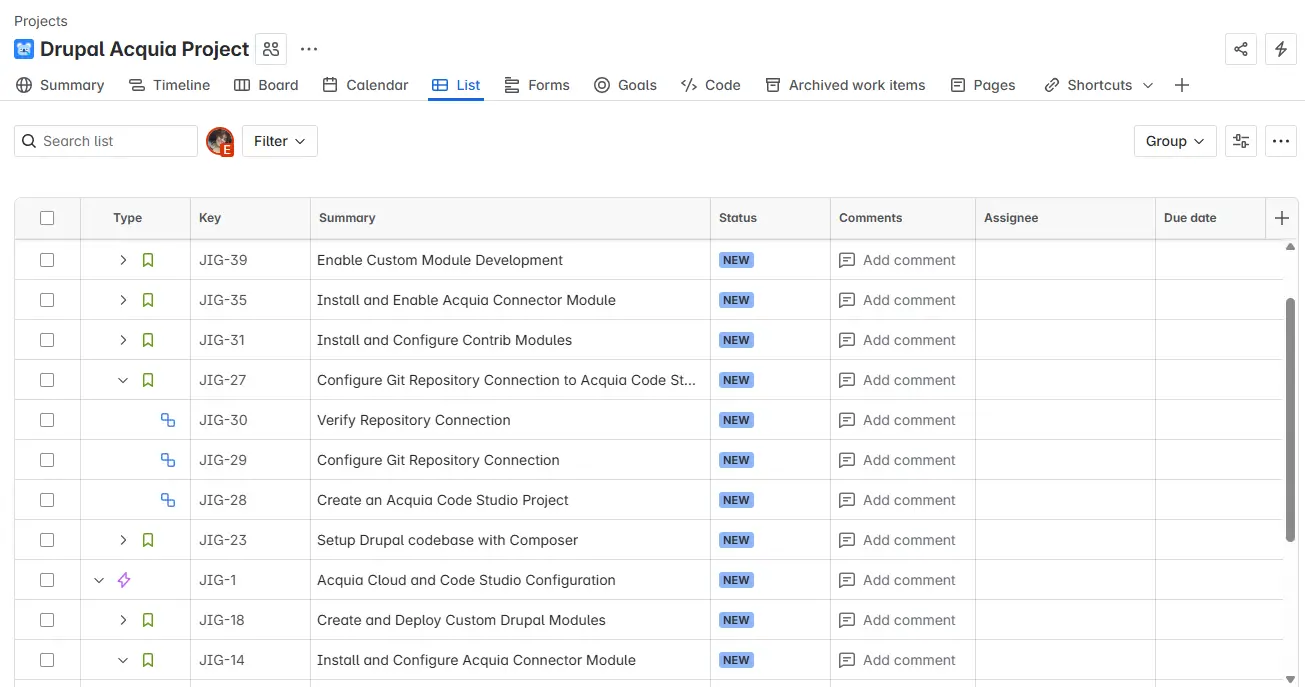
Task: Click the project team members icon
Action: coord(270,49)
